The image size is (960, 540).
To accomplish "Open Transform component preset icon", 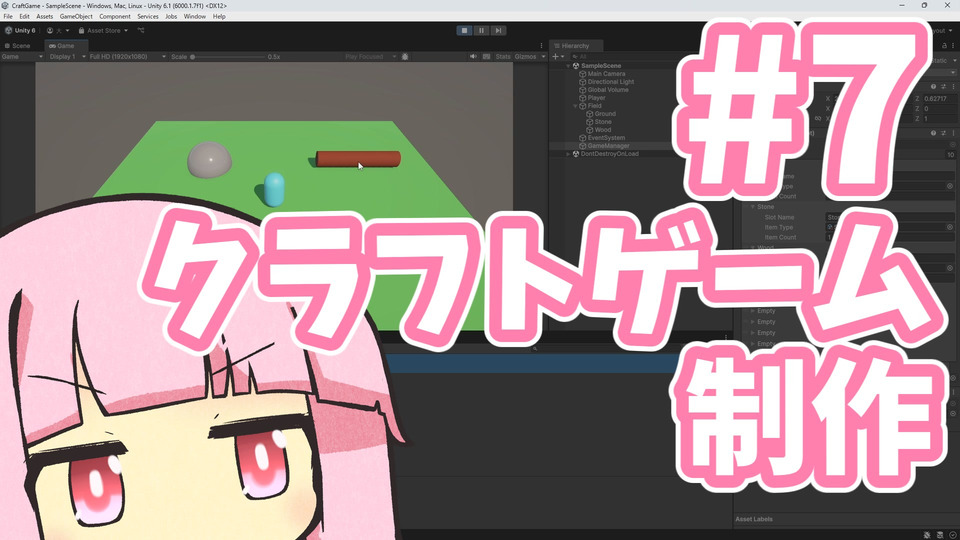I will 943,86.
